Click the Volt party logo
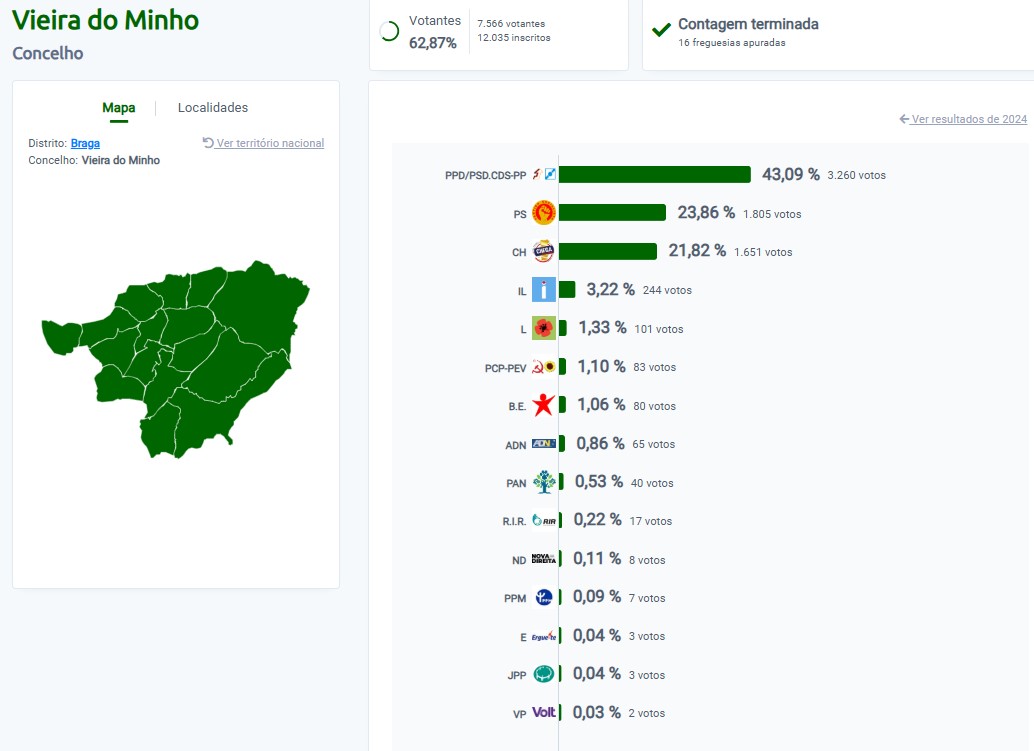The width and height of the screenshot is (1034, 751). pos(543,712)
